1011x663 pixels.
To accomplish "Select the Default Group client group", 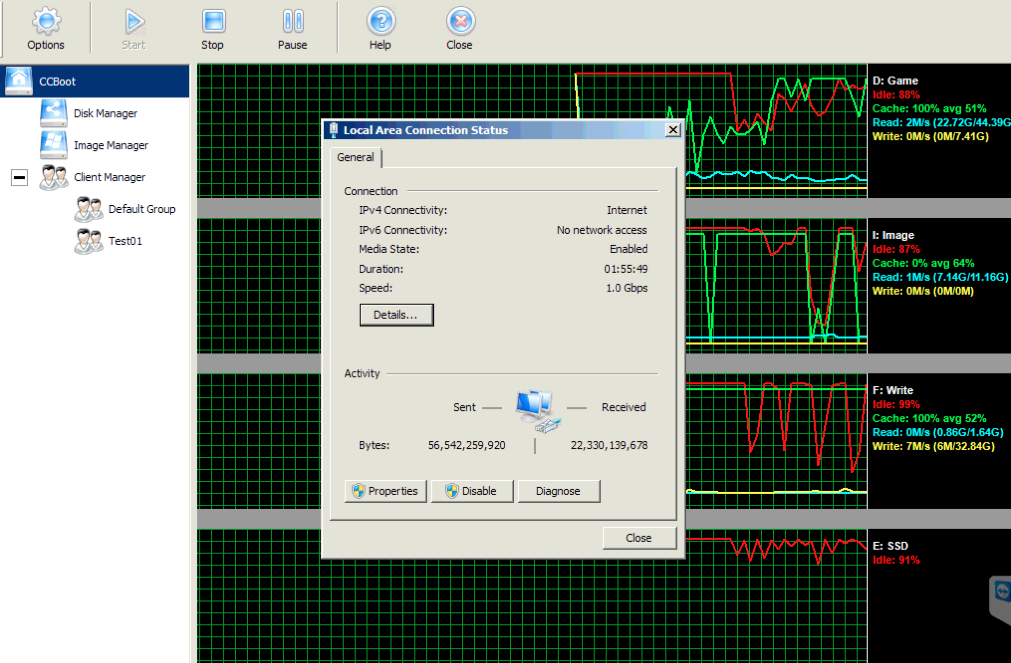I will [x=141, y=209].
